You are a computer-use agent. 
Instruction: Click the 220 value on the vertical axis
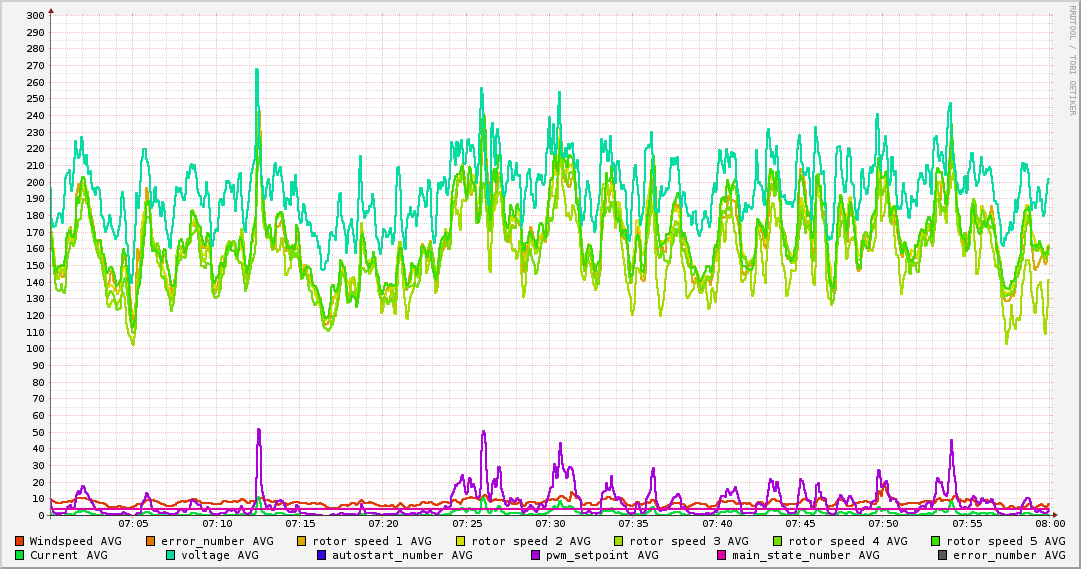click(36, 149)
